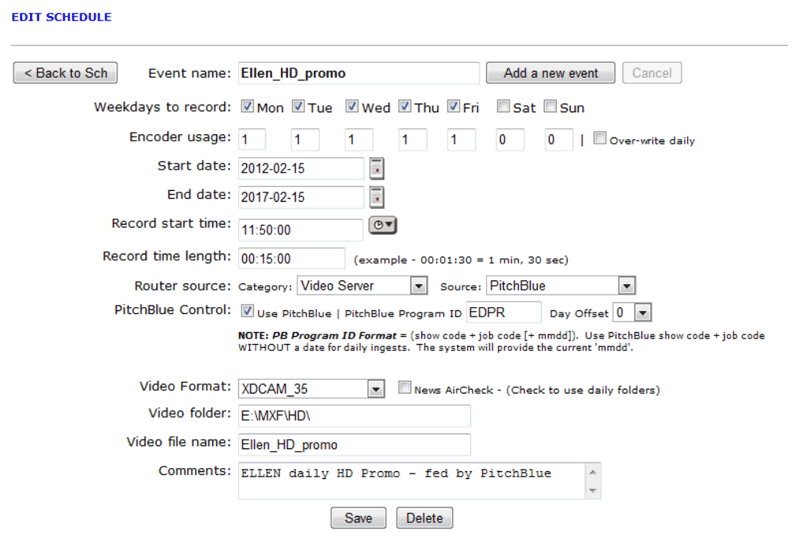
Task: Save the schedule with the Save button
Action: 358,518
